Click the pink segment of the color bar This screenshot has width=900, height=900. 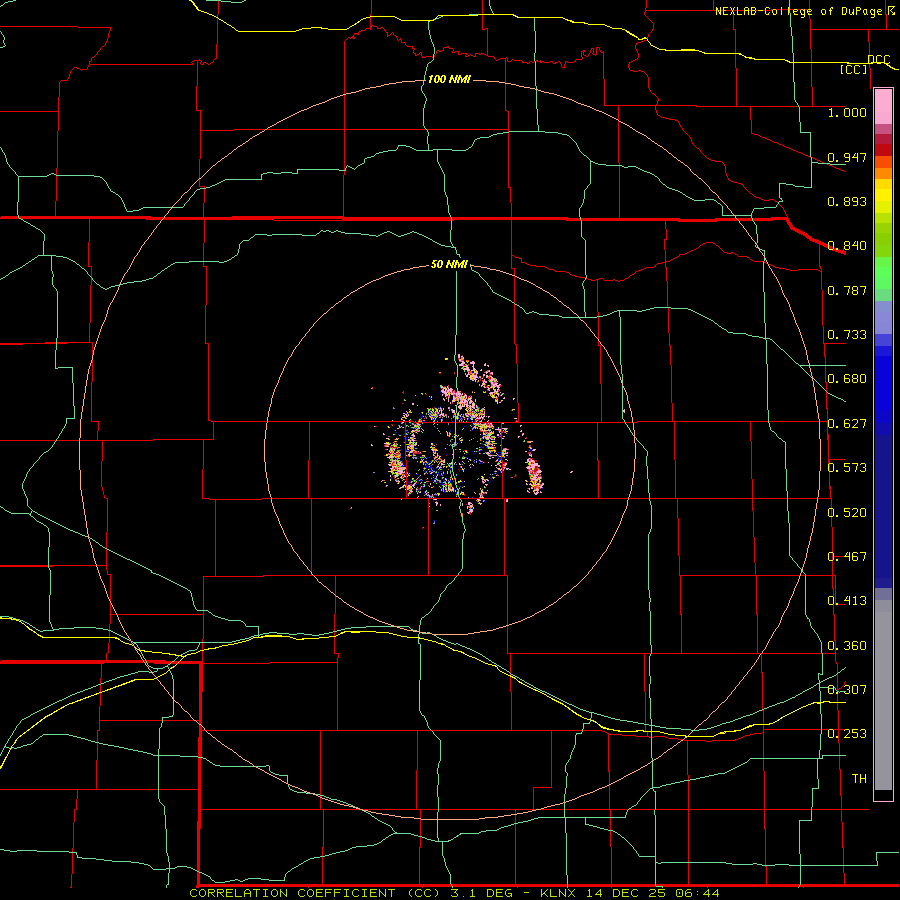[x=883, y=107]
